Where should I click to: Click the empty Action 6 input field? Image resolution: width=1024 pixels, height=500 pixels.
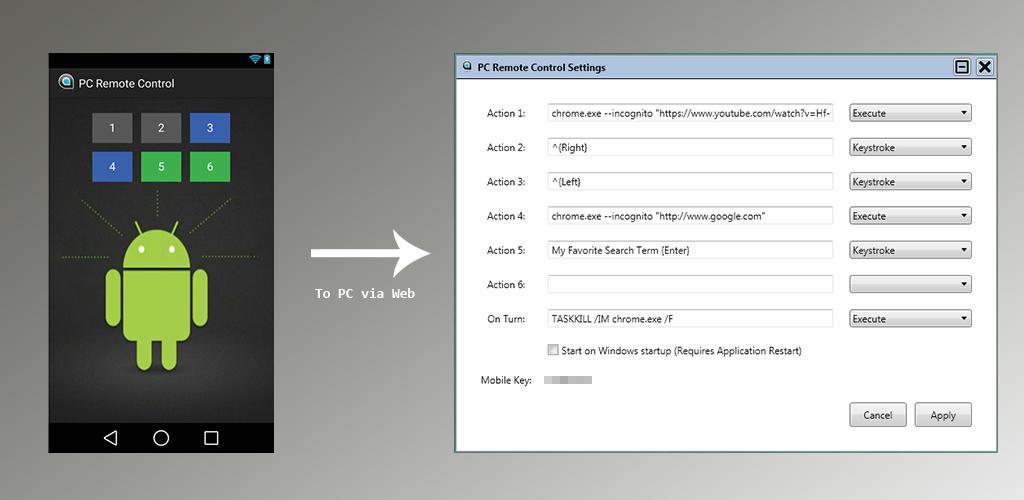[x=690, y=285]
